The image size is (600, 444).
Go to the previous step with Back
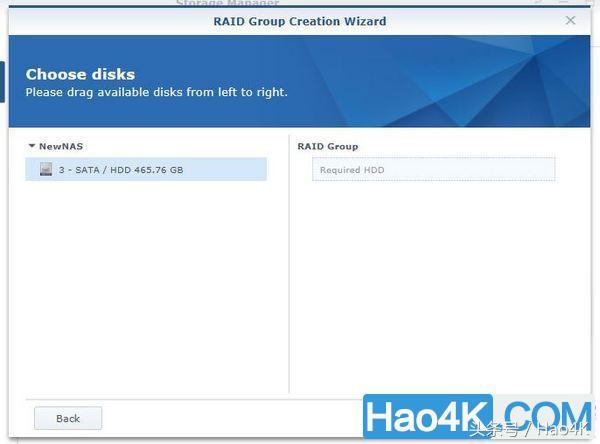coord(68,418)
